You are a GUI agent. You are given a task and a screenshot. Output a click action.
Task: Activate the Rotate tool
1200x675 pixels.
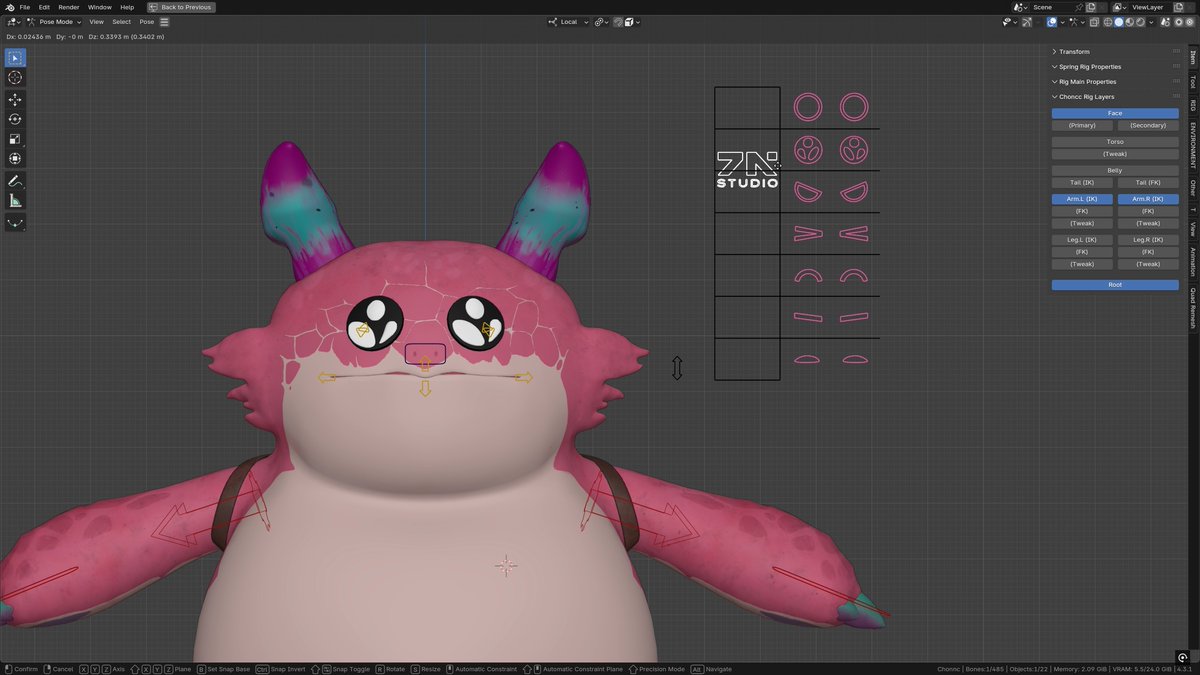click(x=15, y=119)
